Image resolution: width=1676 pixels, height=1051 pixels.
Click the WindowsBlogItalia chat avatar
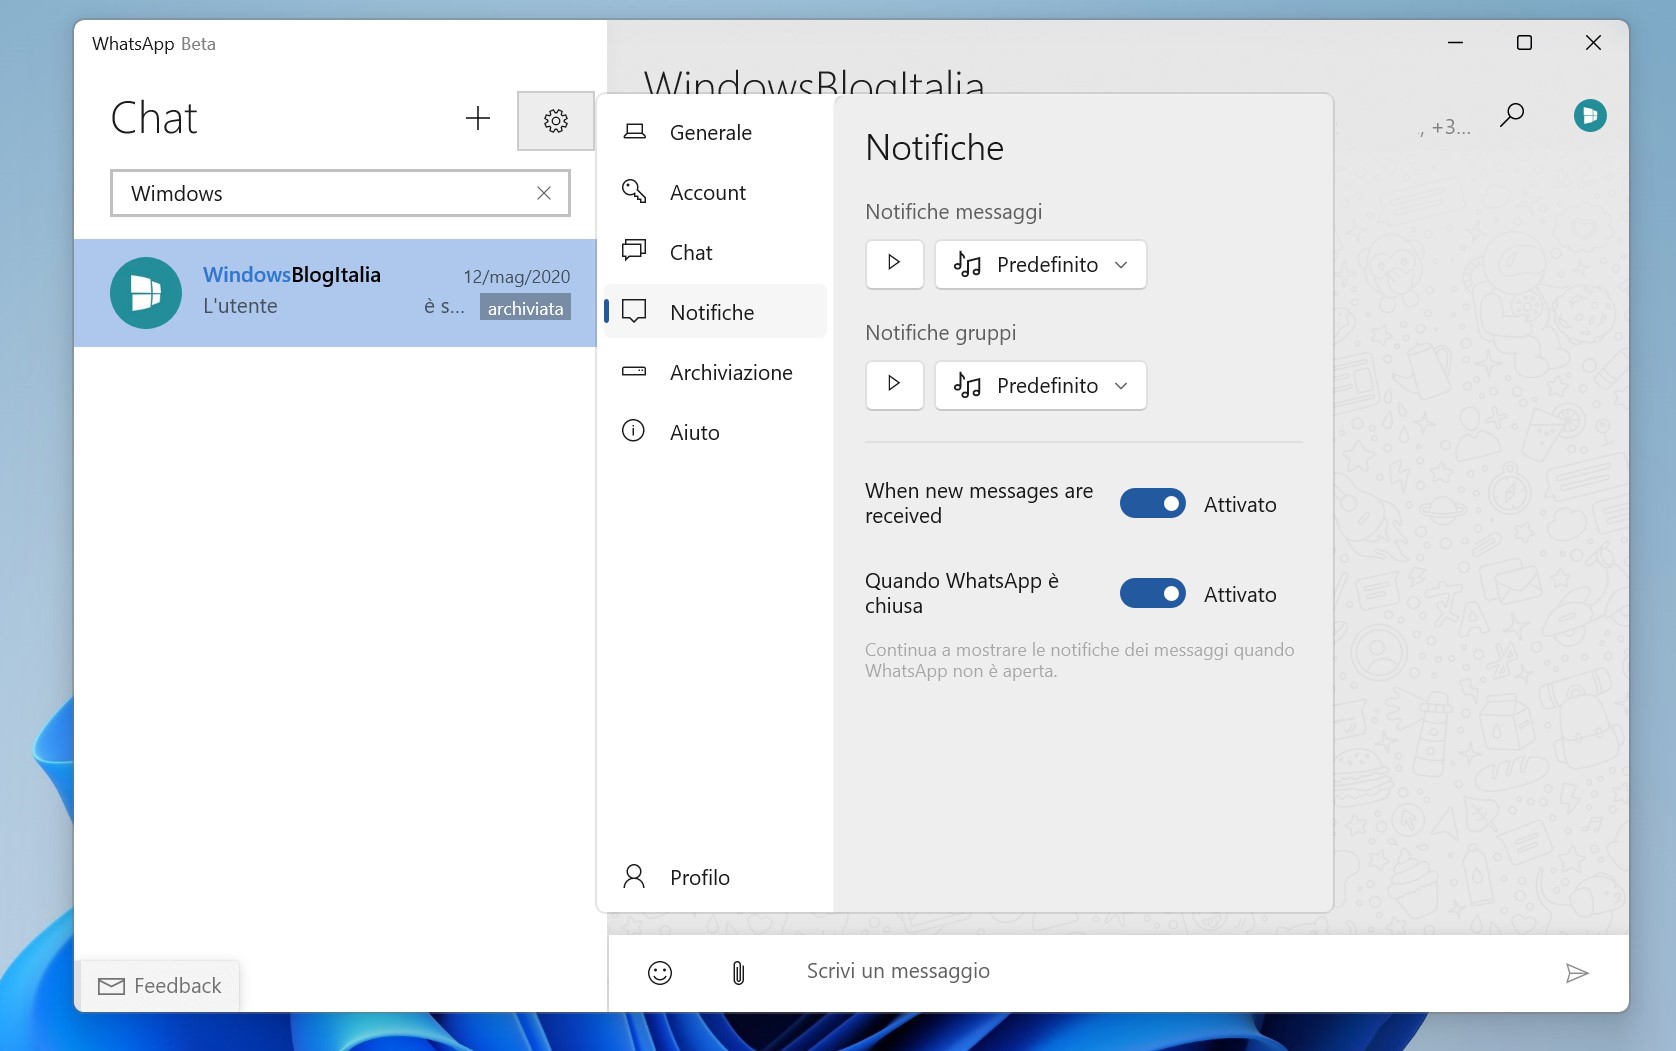click(x=146, y=293)
